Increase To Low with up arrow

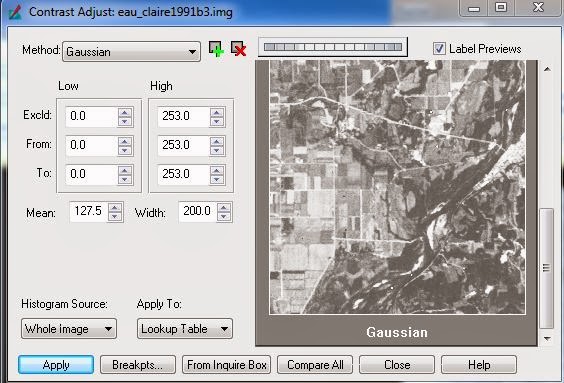point(125,170)
